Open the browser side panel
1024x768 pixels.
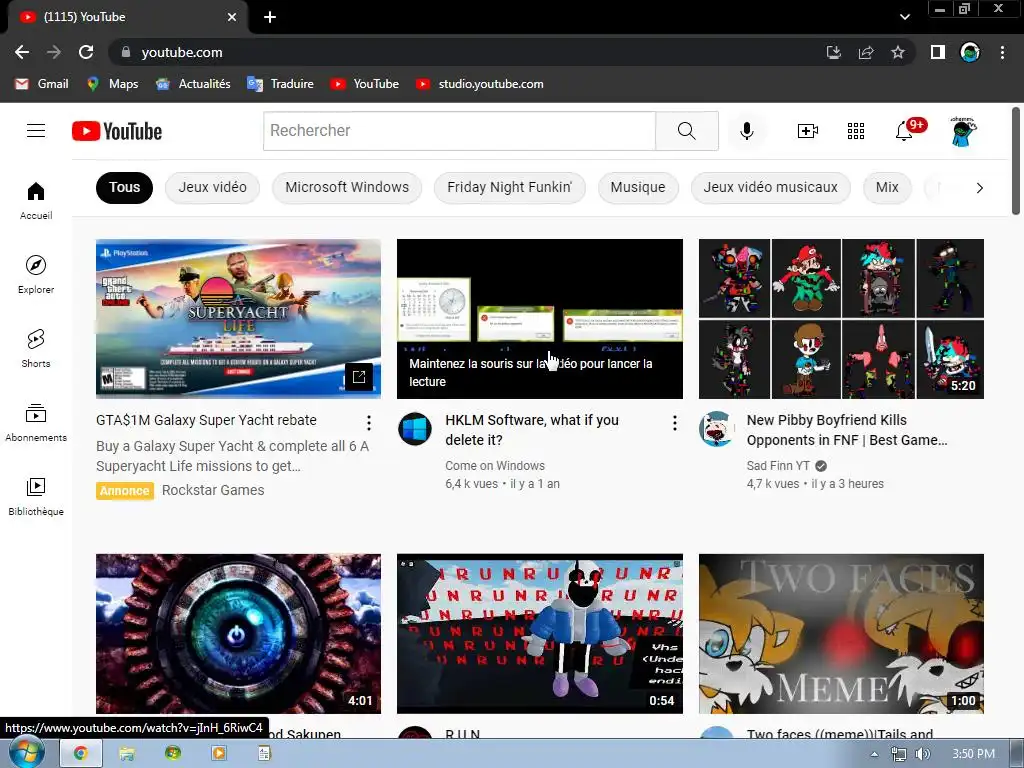938,52
